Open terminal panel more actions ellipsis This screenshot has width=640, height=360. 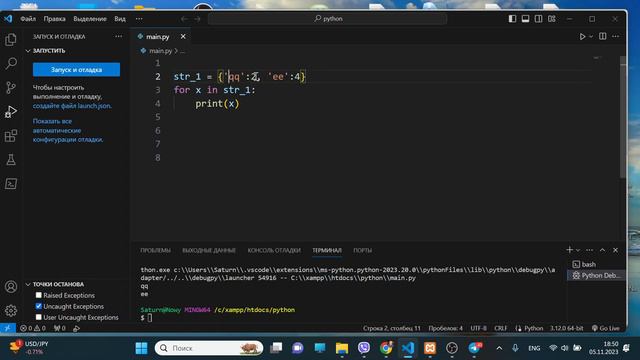pos(589,250)
